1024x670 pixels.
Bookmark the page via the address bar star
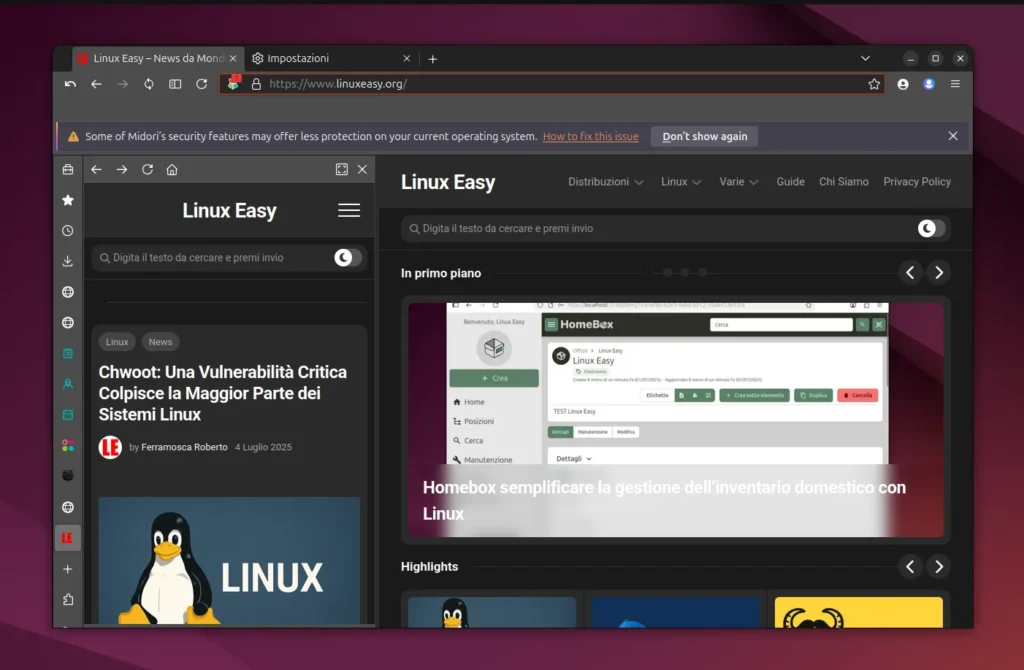coord(875,84)
